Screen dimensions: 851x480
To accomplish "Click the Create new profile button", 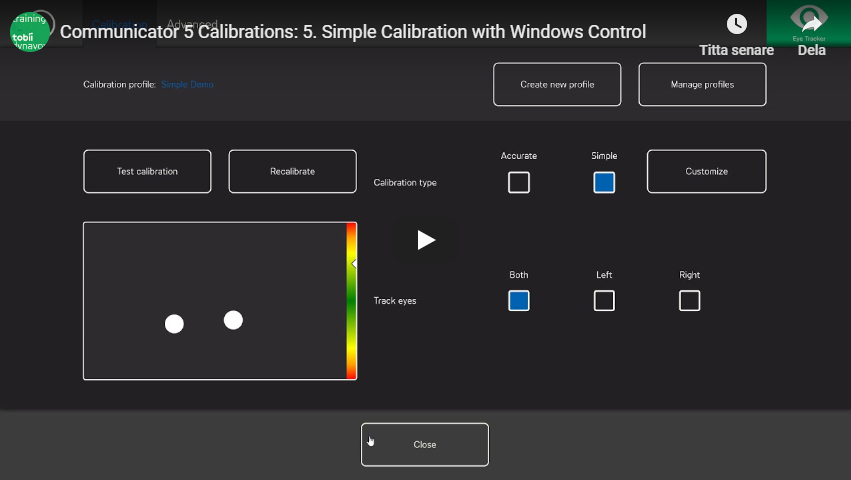I will [557, 85].
